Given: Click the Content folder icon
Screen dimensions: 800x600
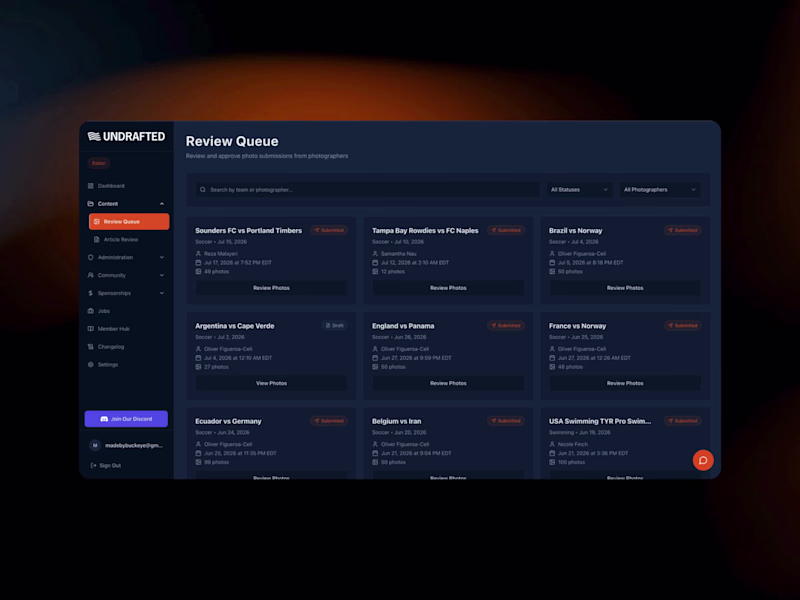Looking at the screenshot, I should pyautogui.click(x=91, y=204).
